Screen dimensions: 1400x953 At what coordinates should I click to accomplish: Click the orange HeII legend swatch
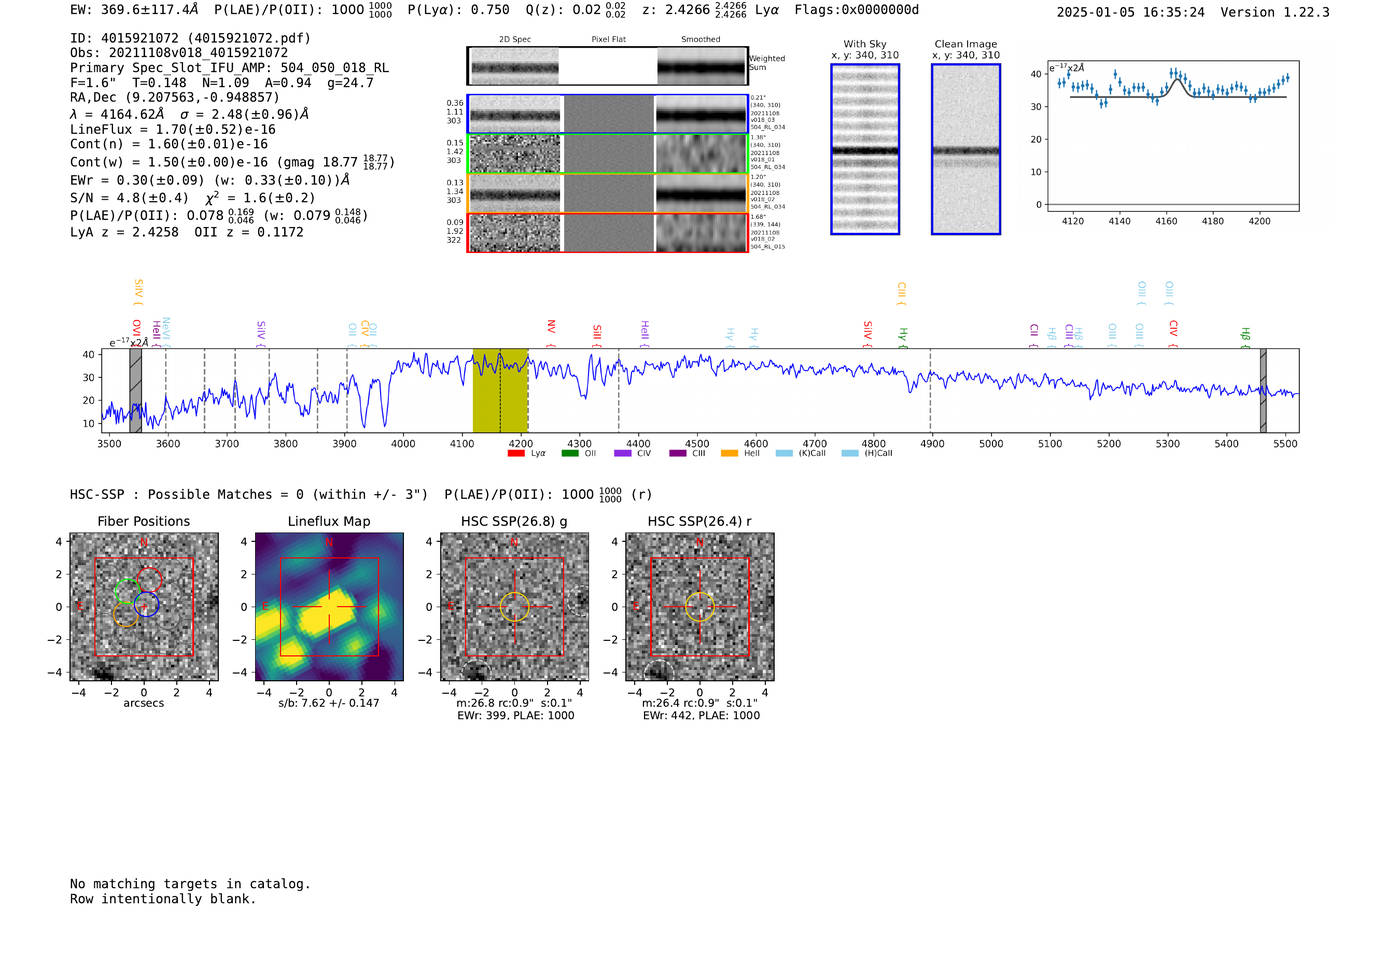pyautogui.click(x=729, y=454)
